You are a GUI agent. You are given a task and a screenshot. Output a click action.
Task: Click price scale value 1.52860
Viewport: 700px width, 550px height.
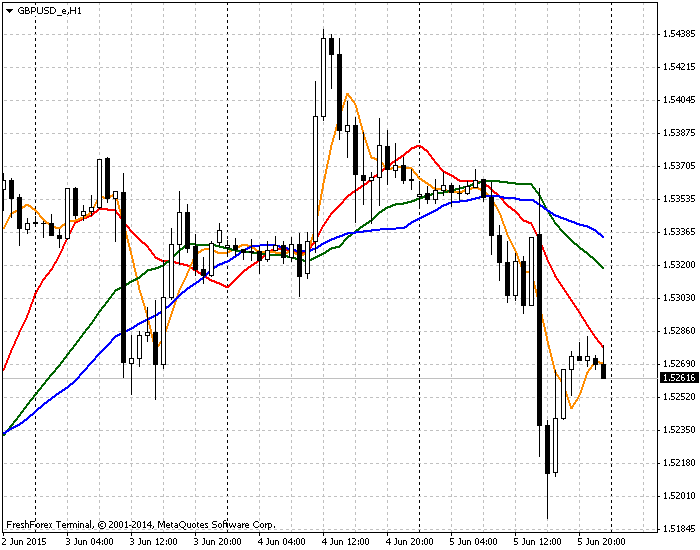679,331
